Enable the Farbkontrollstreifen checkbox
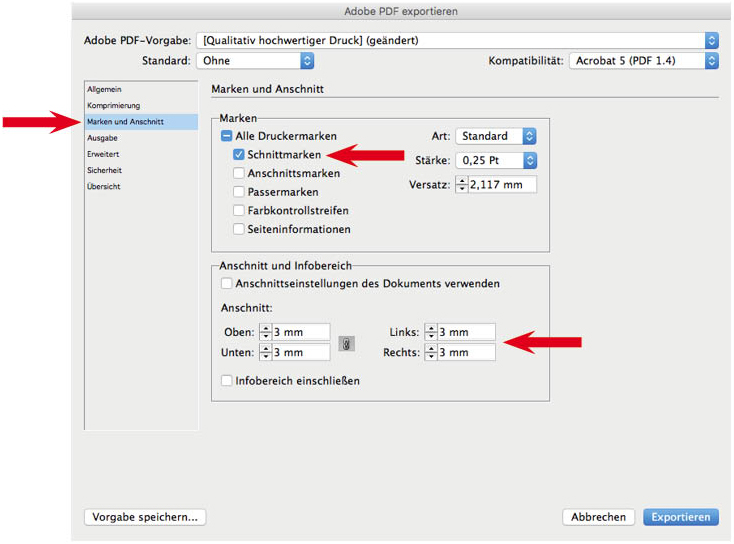Viewport: 734px width, 544px height. (x=238, y=211)
